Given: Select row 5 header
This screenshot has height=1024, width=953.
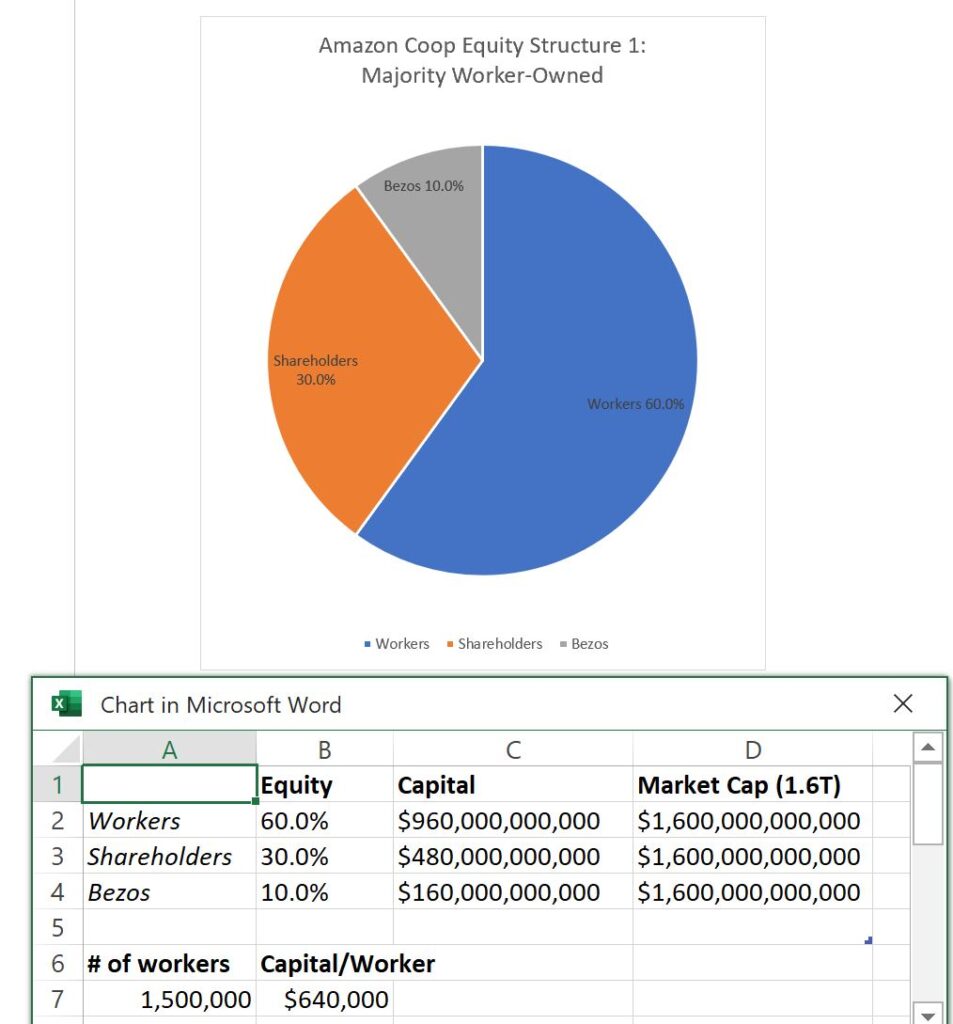Looking at the screenshot, I should (57, 927).
